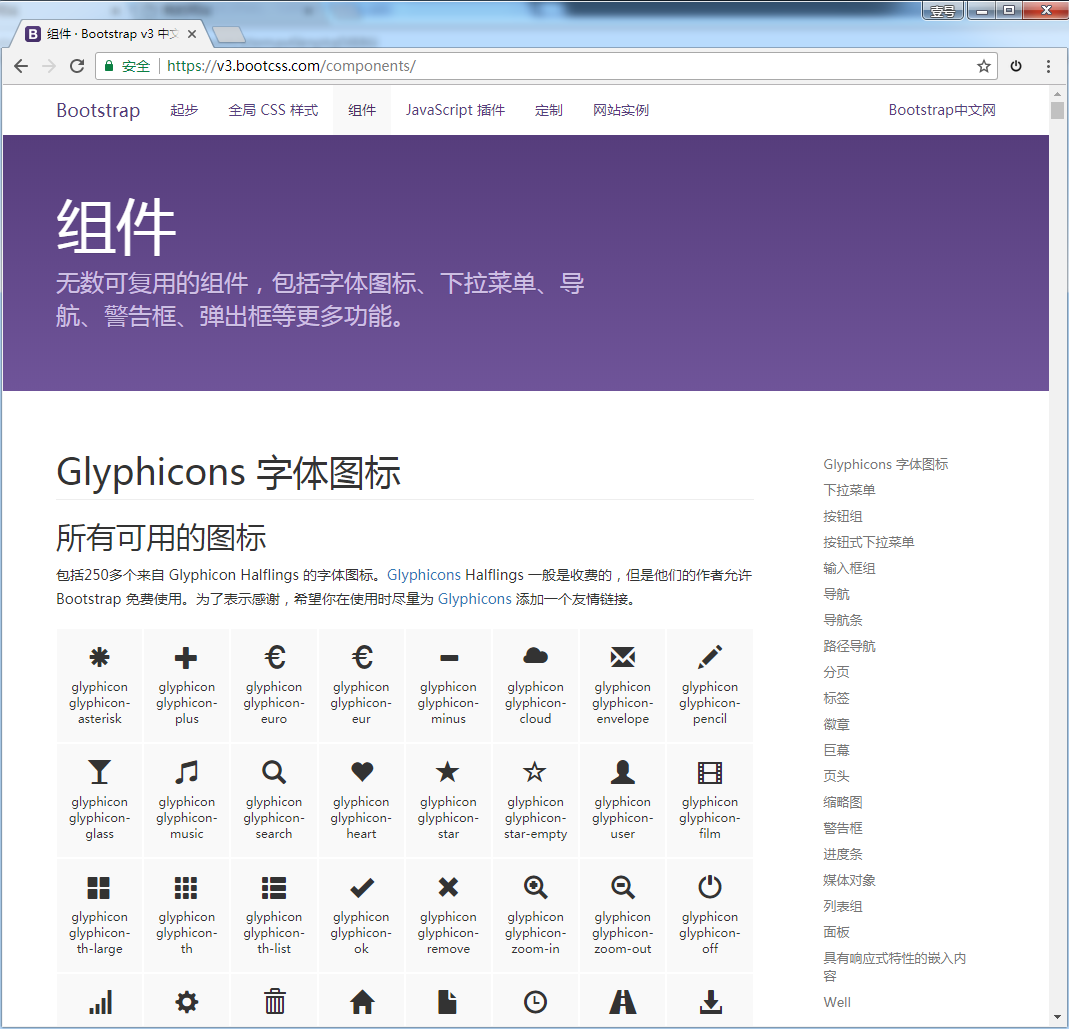
Task: Click the filled glyphicon-star icon
Action: tap(448, 771)
